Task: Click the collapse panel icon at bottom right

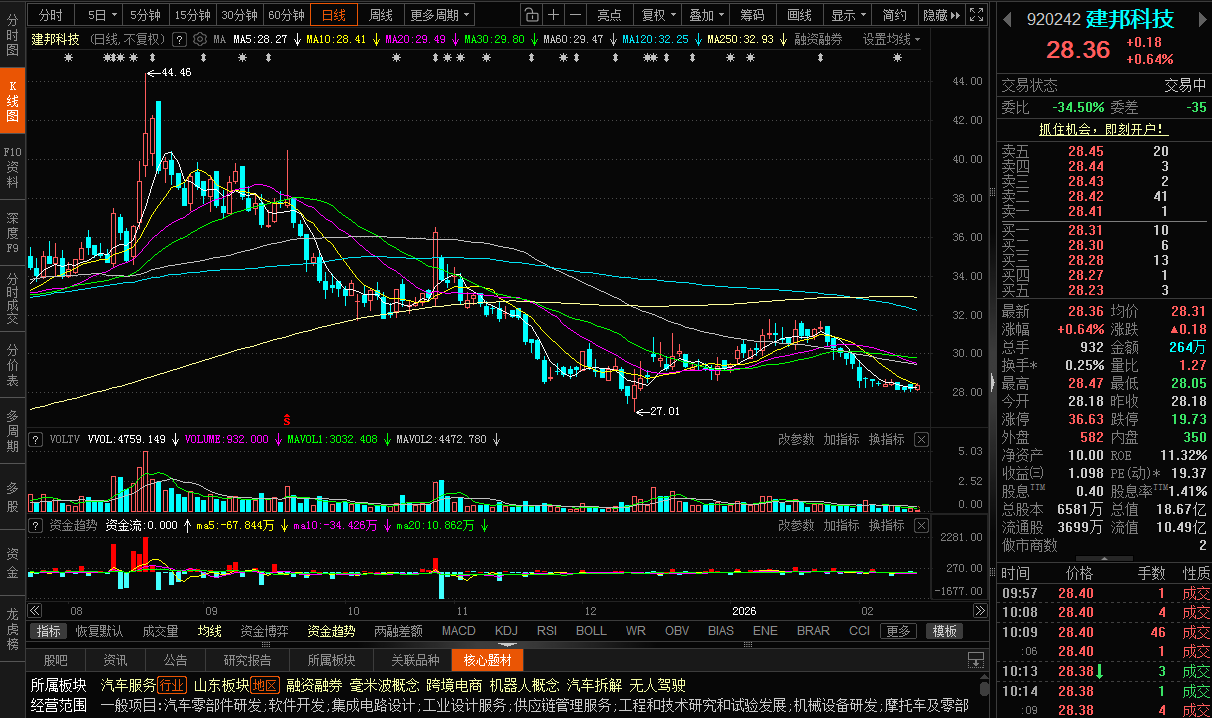Action: coord(975,660)
